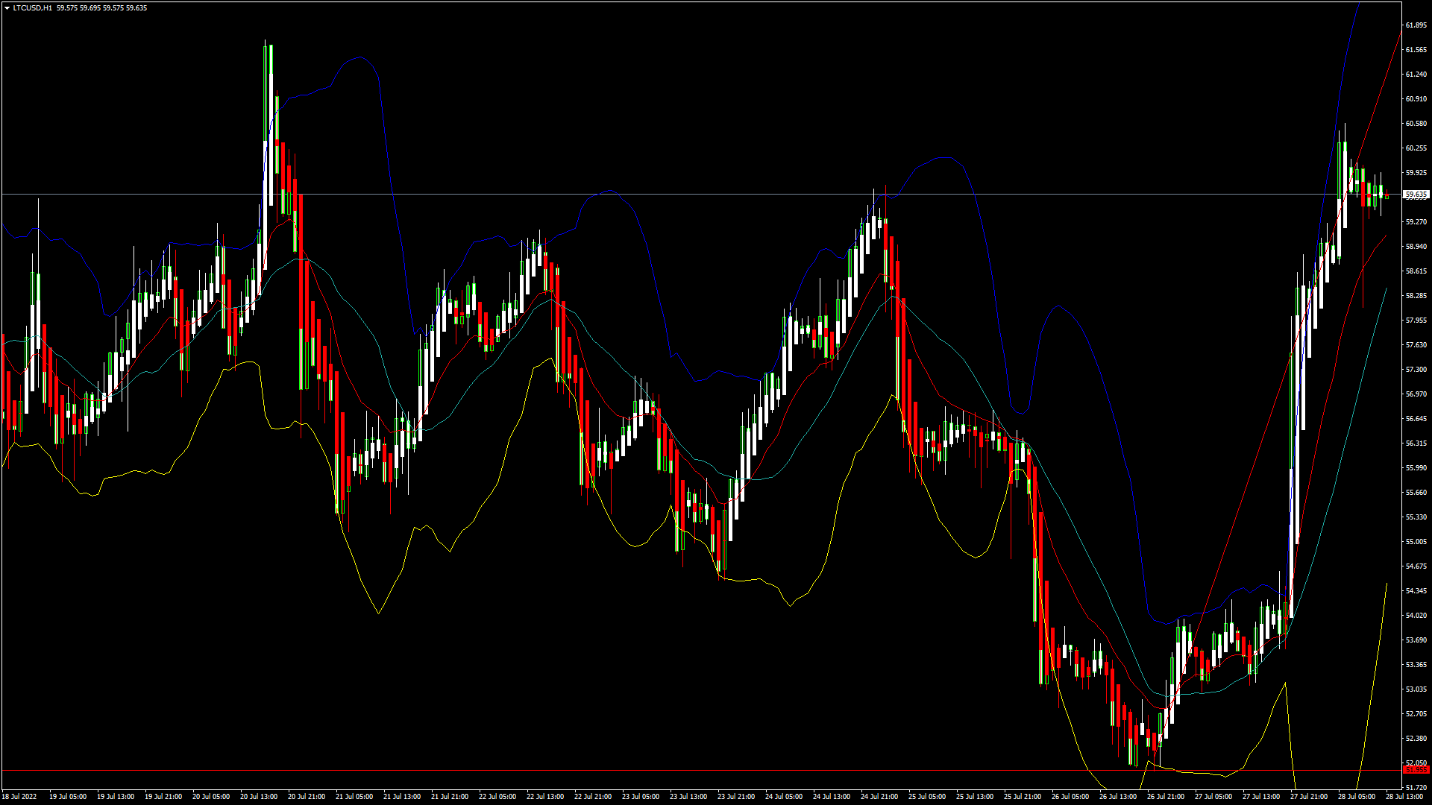Select the red horizontal level line near 52.050
1432x805 pixels.
(x=700, y=770)
